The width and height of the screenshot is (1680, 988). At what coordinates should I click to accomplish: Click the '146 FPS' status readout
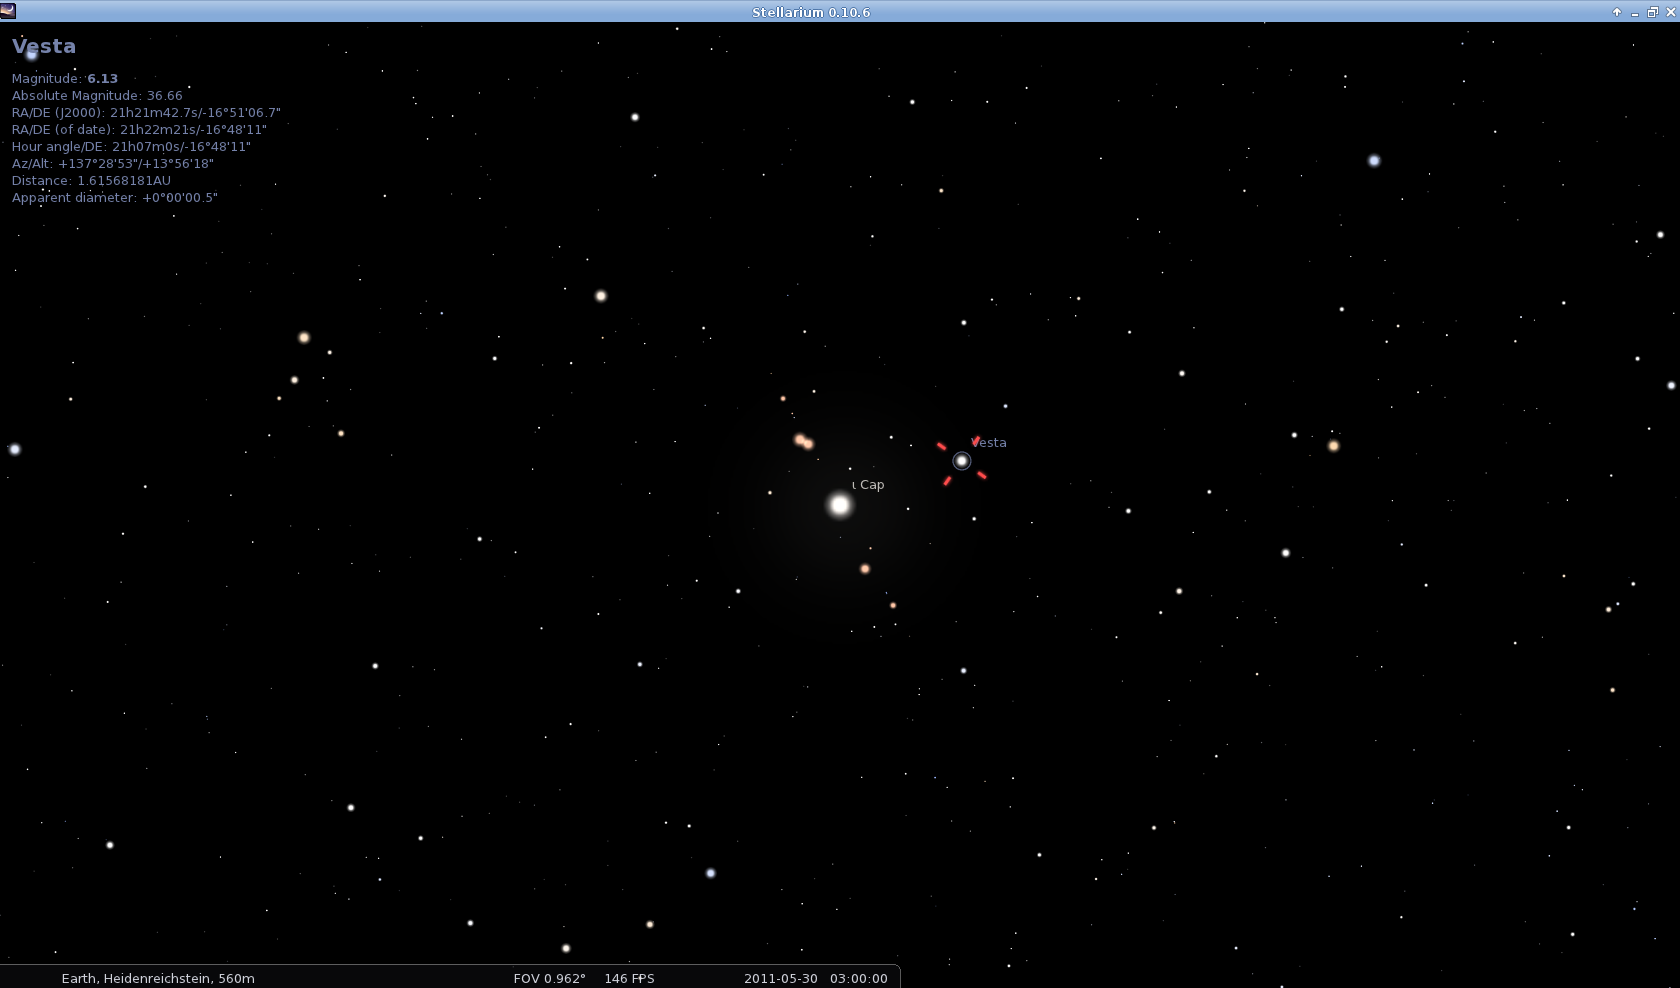[629, 978]
